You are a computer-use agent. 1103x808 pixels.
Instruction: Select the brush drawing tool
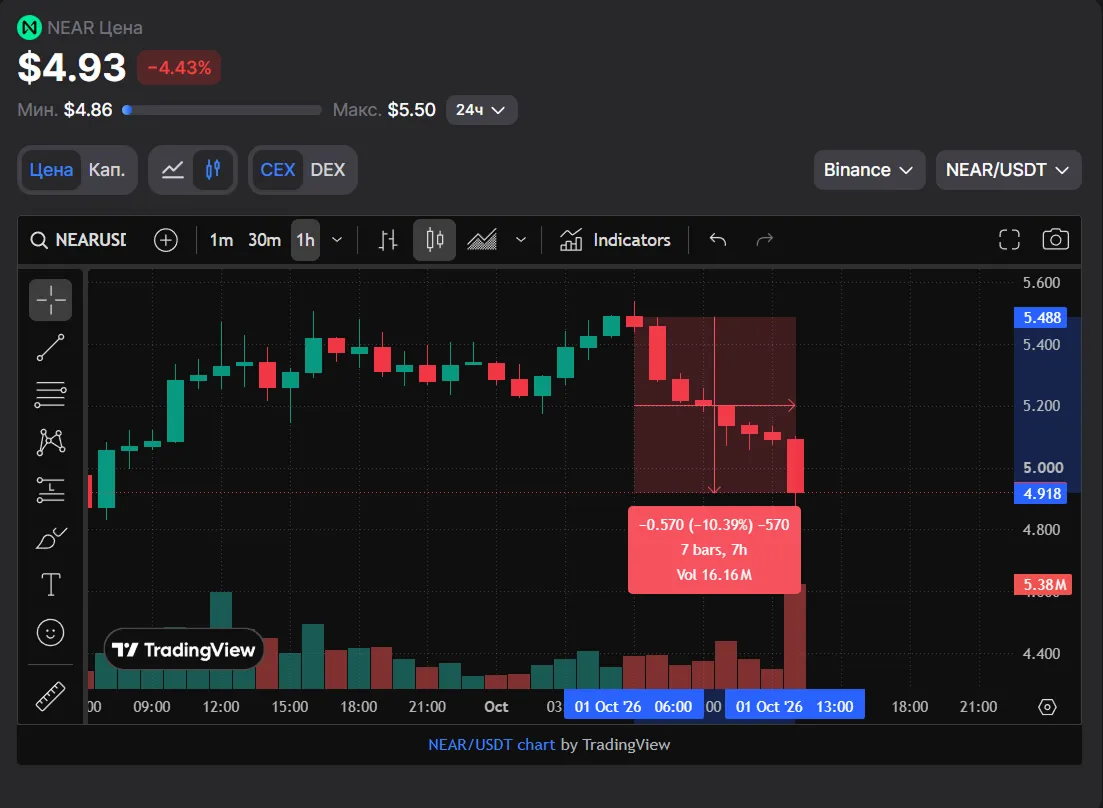point(51,538)
